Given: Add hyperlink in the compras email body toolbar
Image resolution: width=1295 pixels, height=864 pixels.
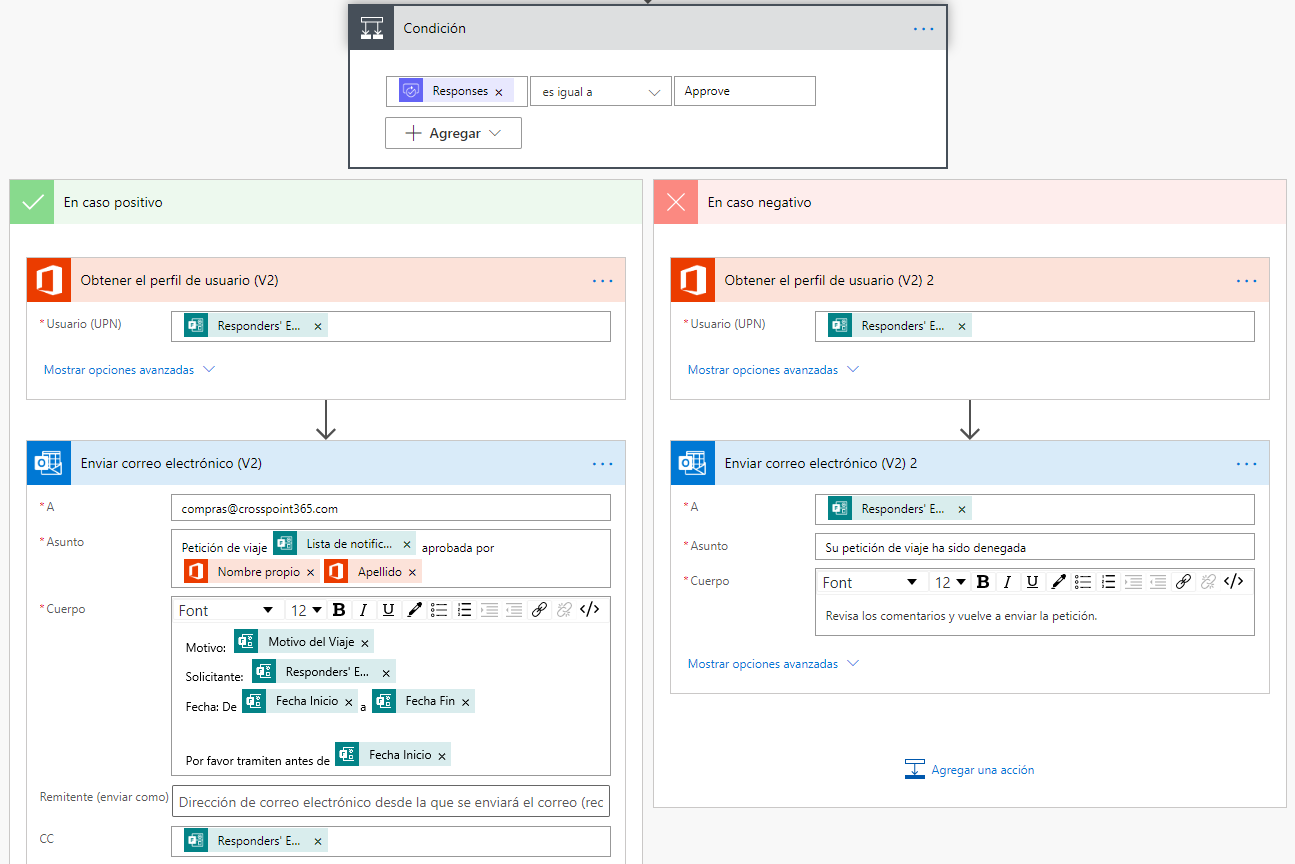Looking at the screenshot, I should pos(539,610).
